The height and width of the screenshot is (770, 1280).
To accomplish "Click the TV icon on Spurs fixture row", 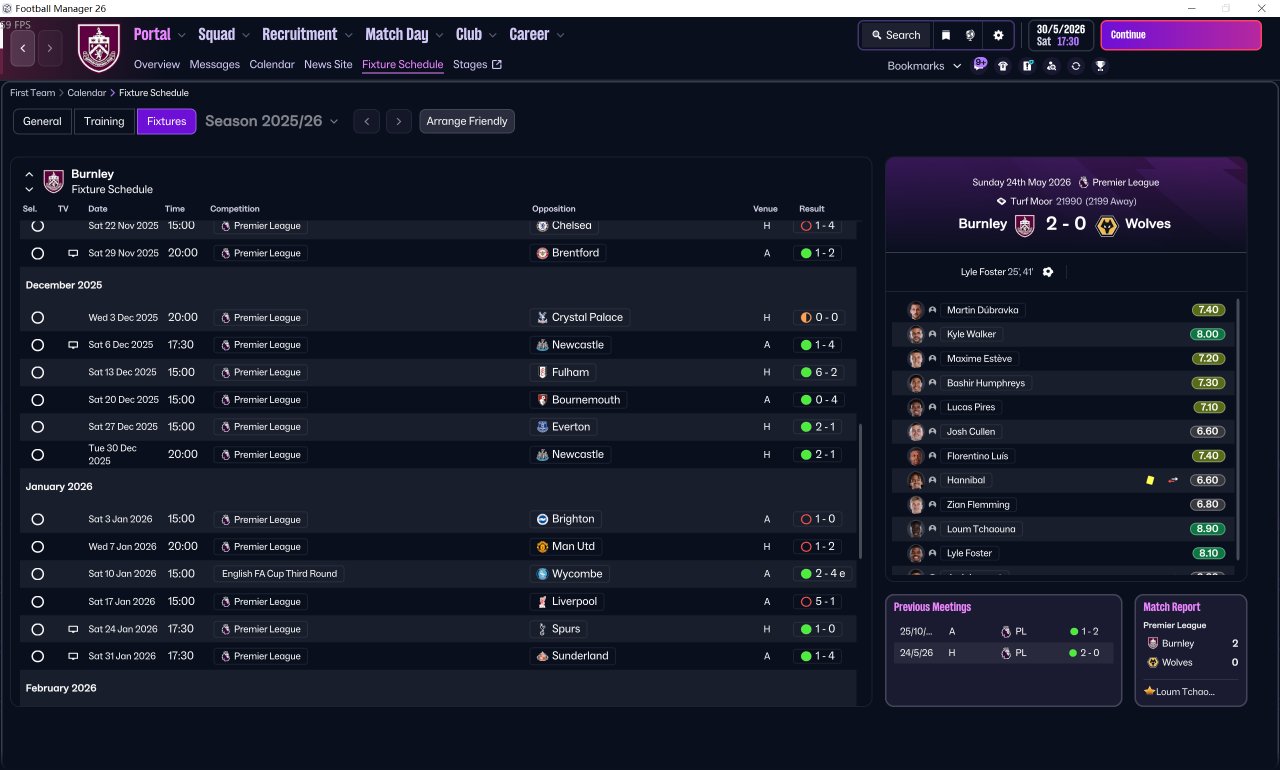I will [x=73, y=629].
